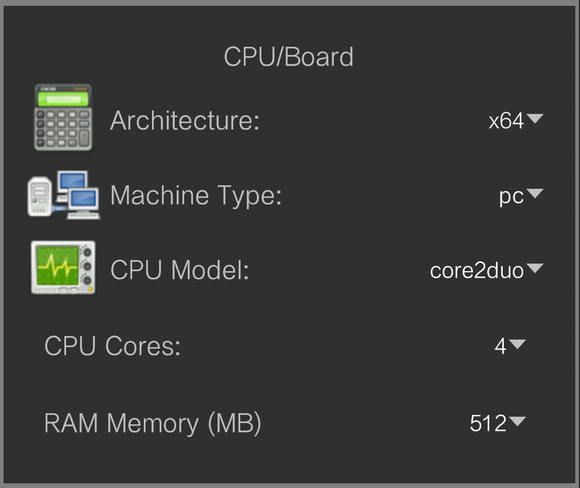The image size is (580, 488).
Task: Click the calculator icon beside Architecture
Action: click(63, 117)
